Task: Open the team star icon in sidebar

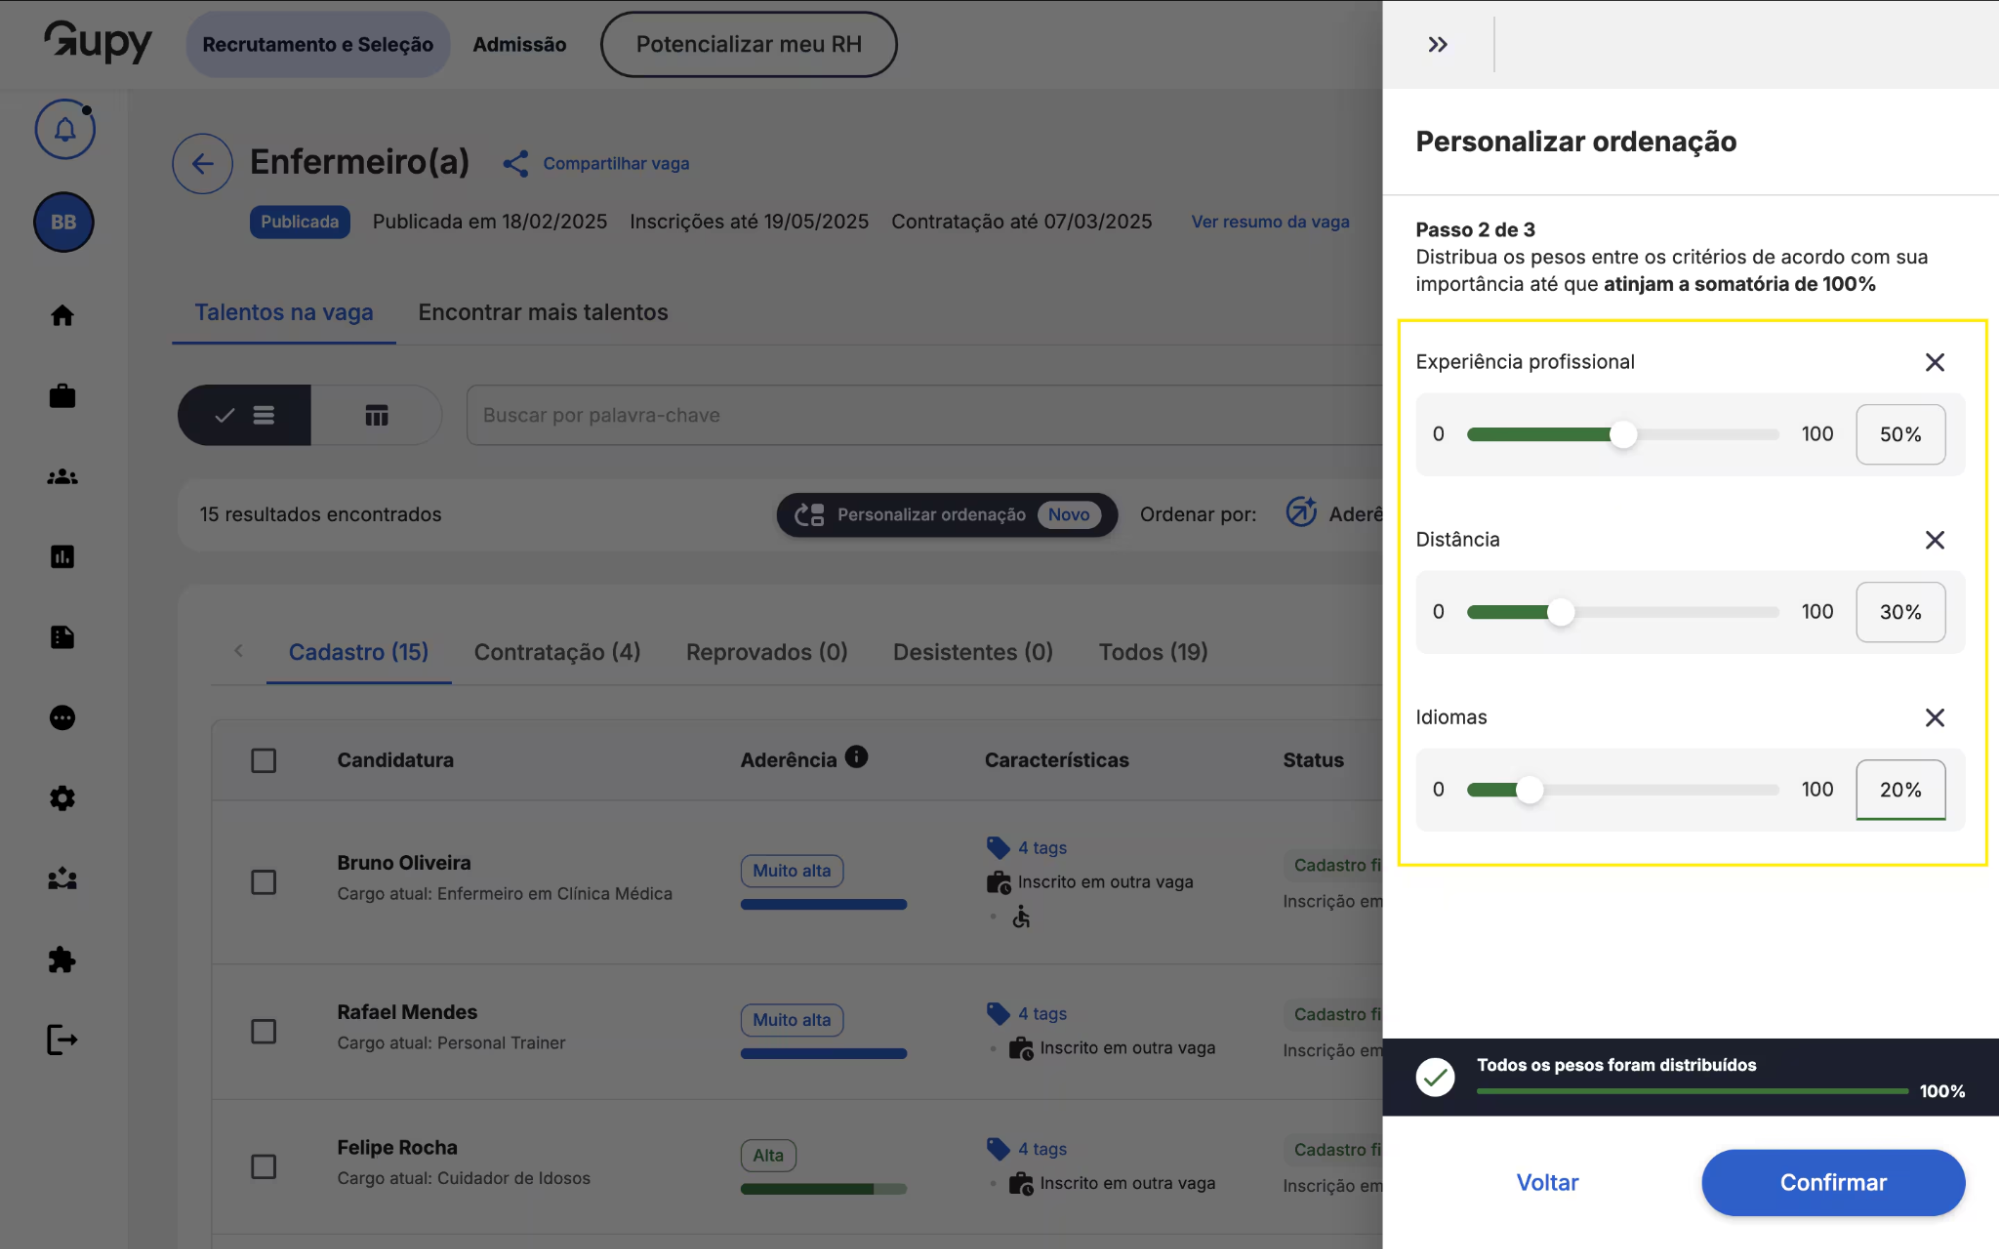Action: pyautogui.click(x=62, y=879)
